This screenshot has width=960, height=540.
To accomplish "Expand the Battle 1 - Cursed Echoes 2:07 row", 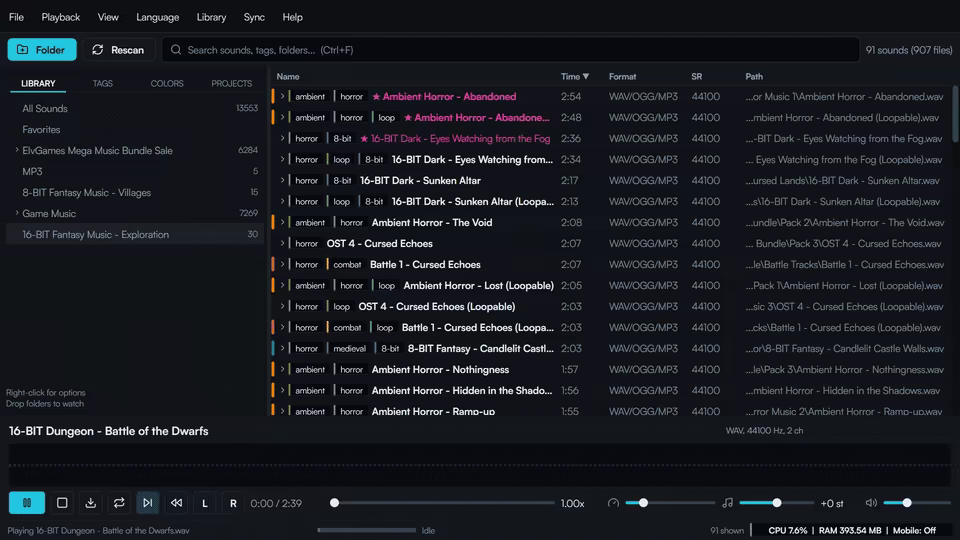I will click(x=282, y=264).
